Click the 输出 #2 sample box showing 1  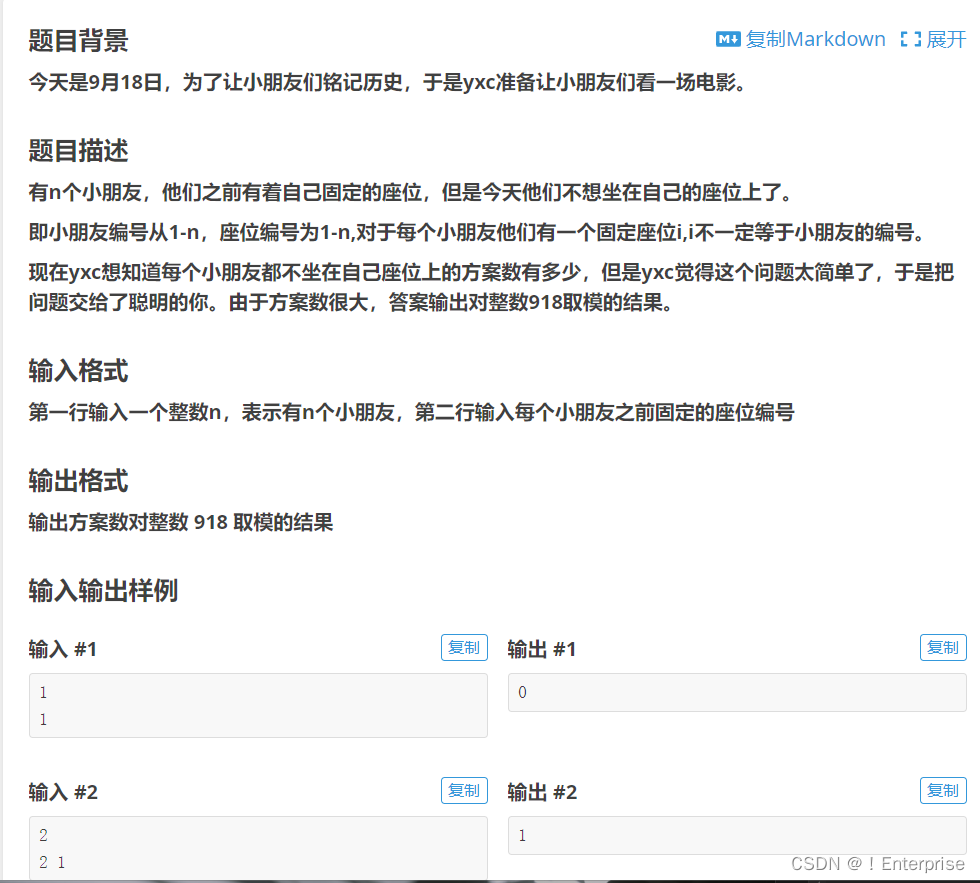tap(738, 836)
